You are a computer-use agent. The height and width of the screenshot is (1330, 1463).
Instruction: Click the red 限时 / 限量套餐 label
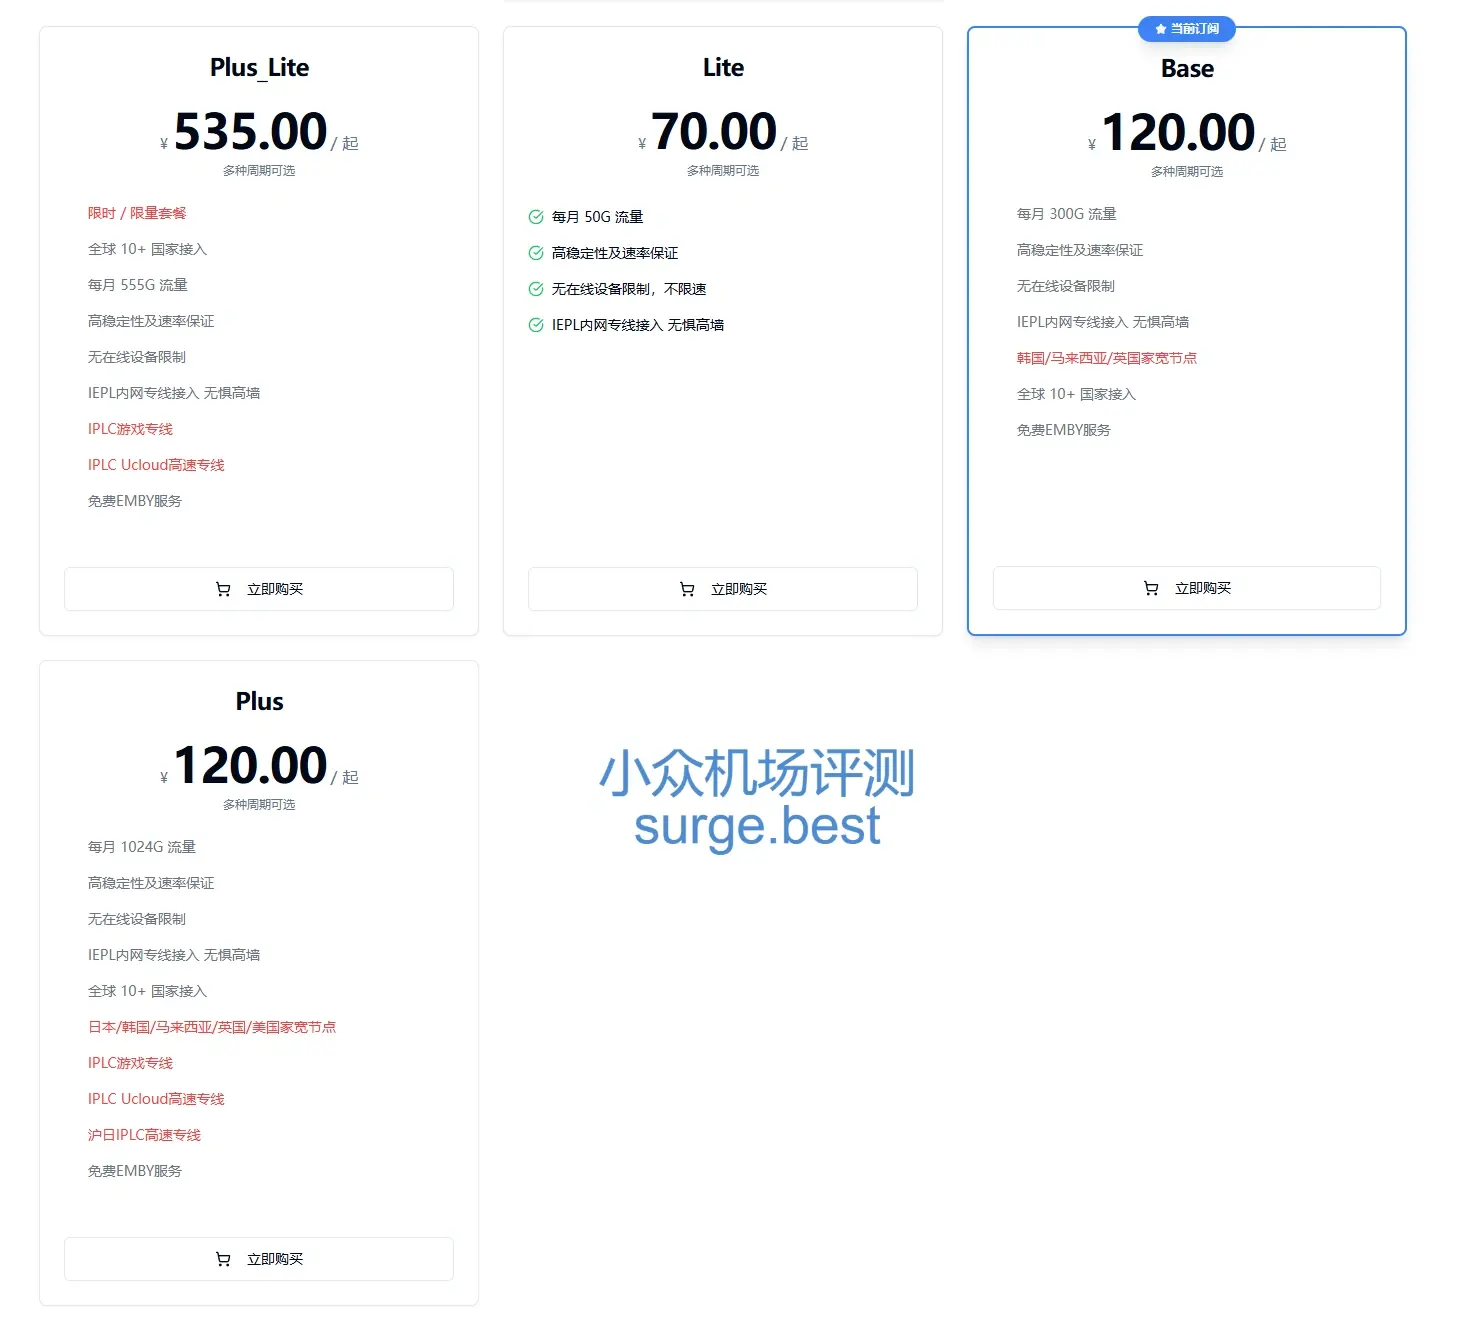[137, 213]
